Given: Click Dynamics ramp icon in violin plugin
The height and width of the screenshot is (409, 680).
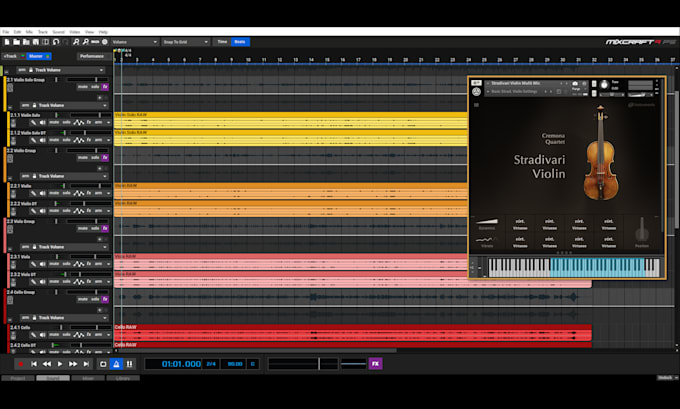Looking at the screenshot, I should click(x=487, y=221).
